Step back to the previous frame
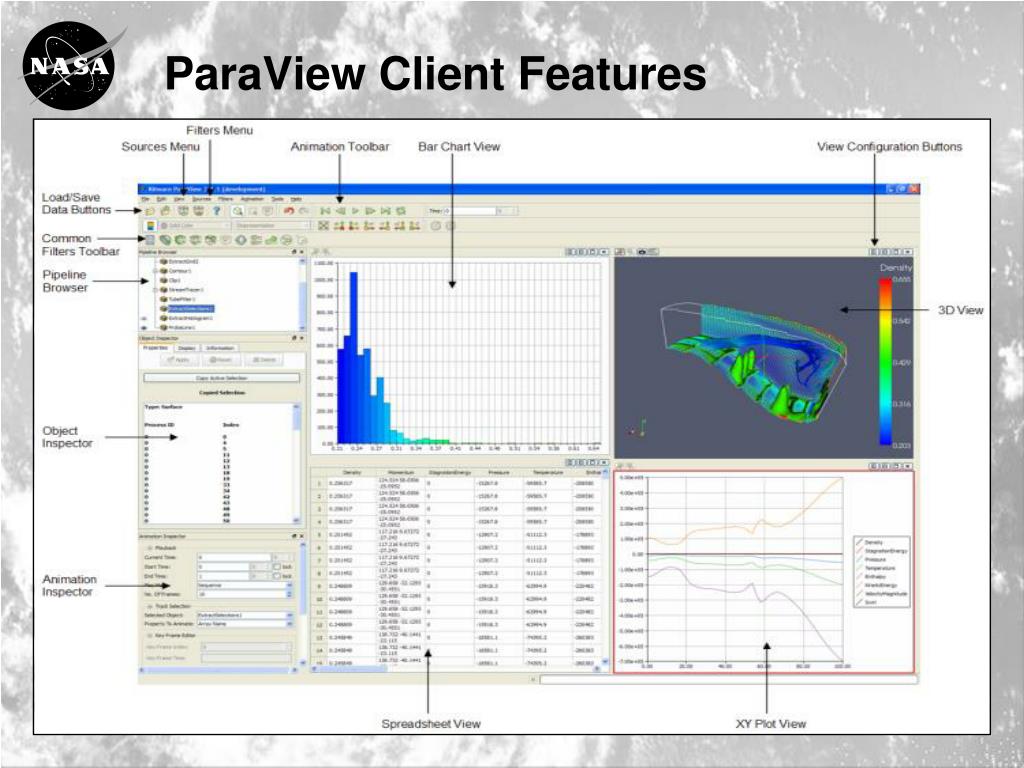This screenshot has width=1024, height=768. point(340,211)
